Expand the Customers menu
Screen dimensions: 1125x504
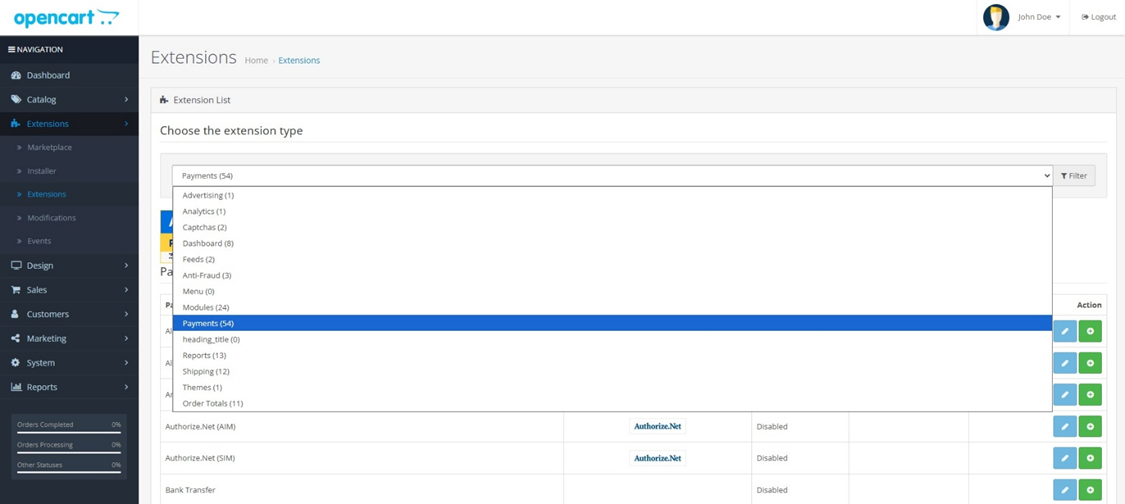tap(69, 314)
